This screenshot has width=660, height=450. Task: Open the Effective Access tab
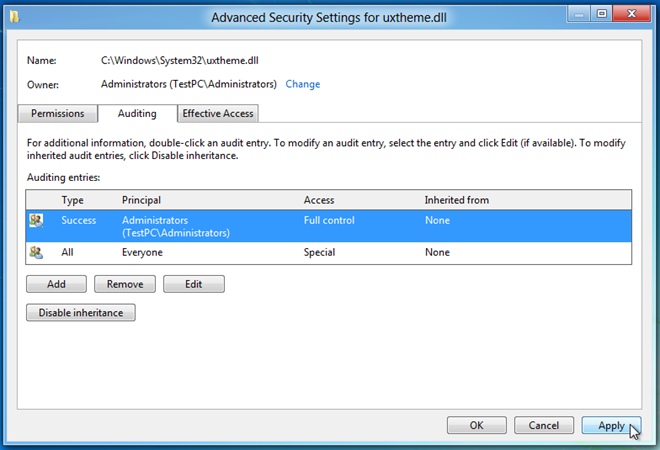point(218,114)
